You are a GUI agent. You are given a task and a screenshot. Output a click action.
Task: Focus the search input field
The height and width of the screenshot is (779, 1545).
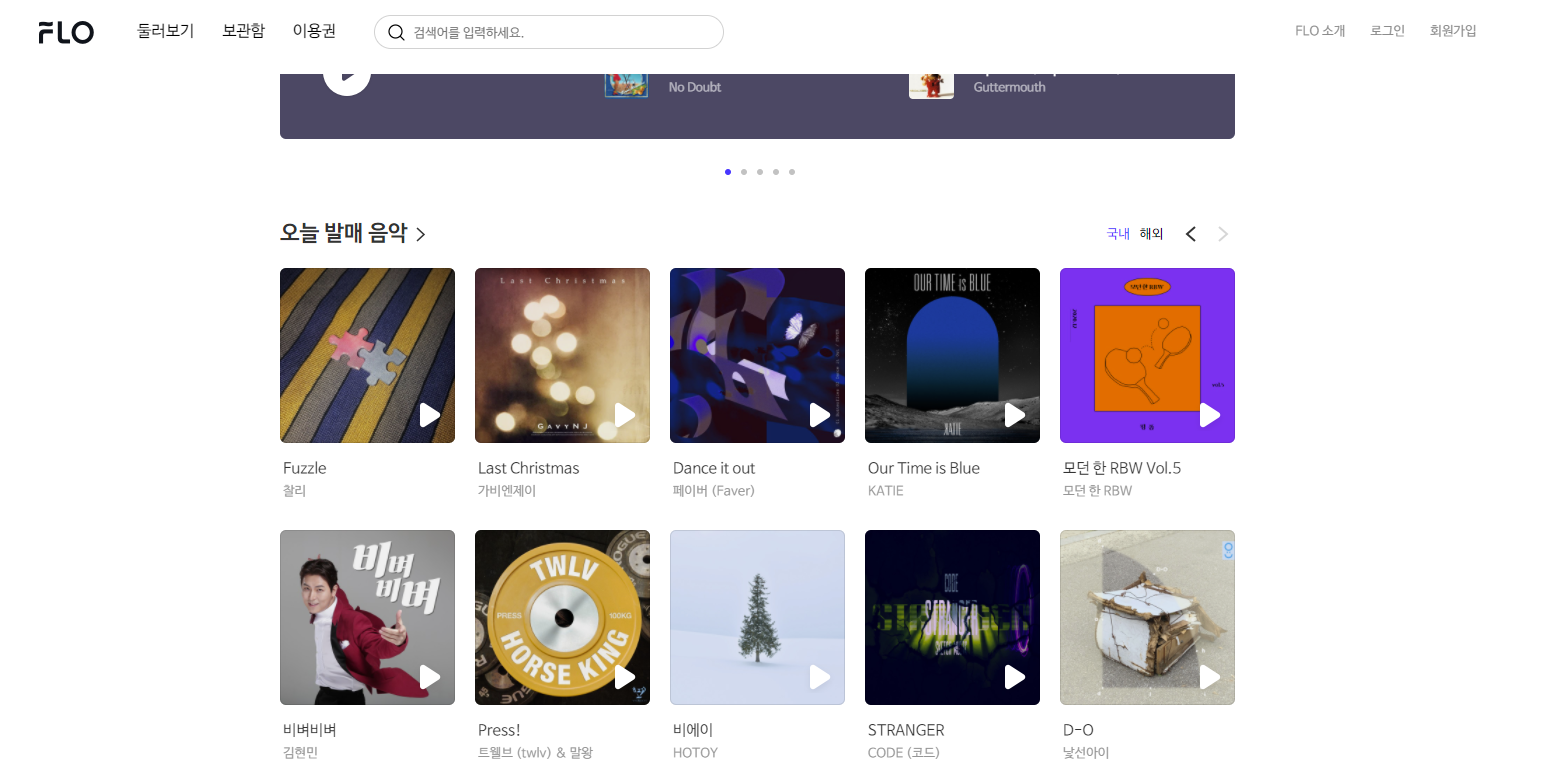[560, 32]
